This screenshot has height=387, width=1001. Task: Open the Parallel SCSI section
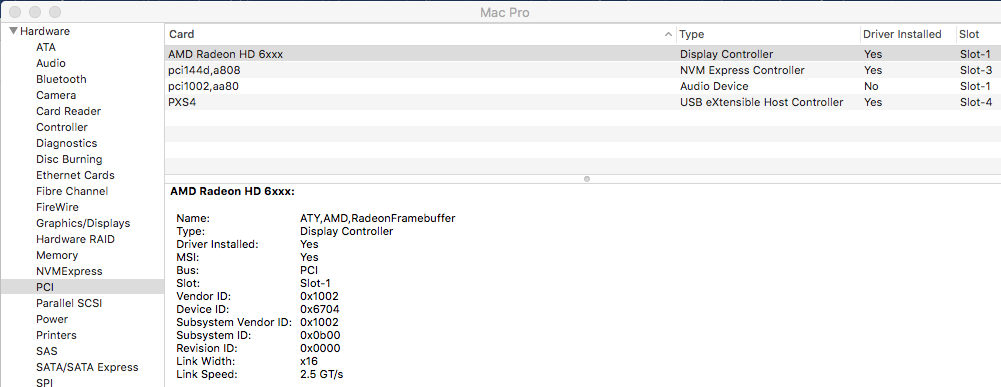(x=69, y=303)
